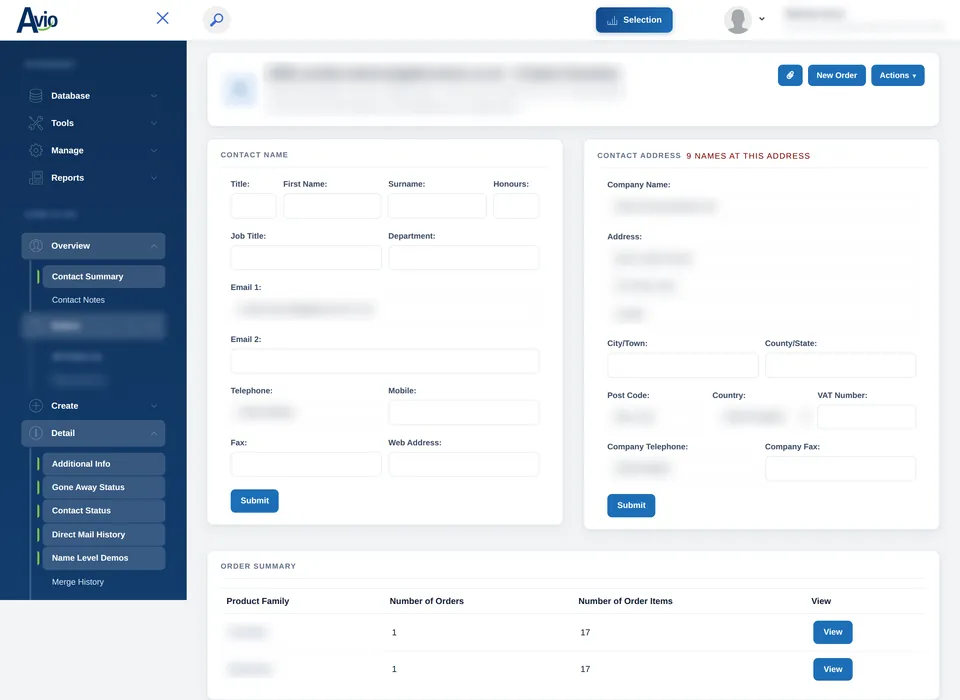Expand the Reports menu chevron
This screenshot has height=700, width=960.
[154, 178]
